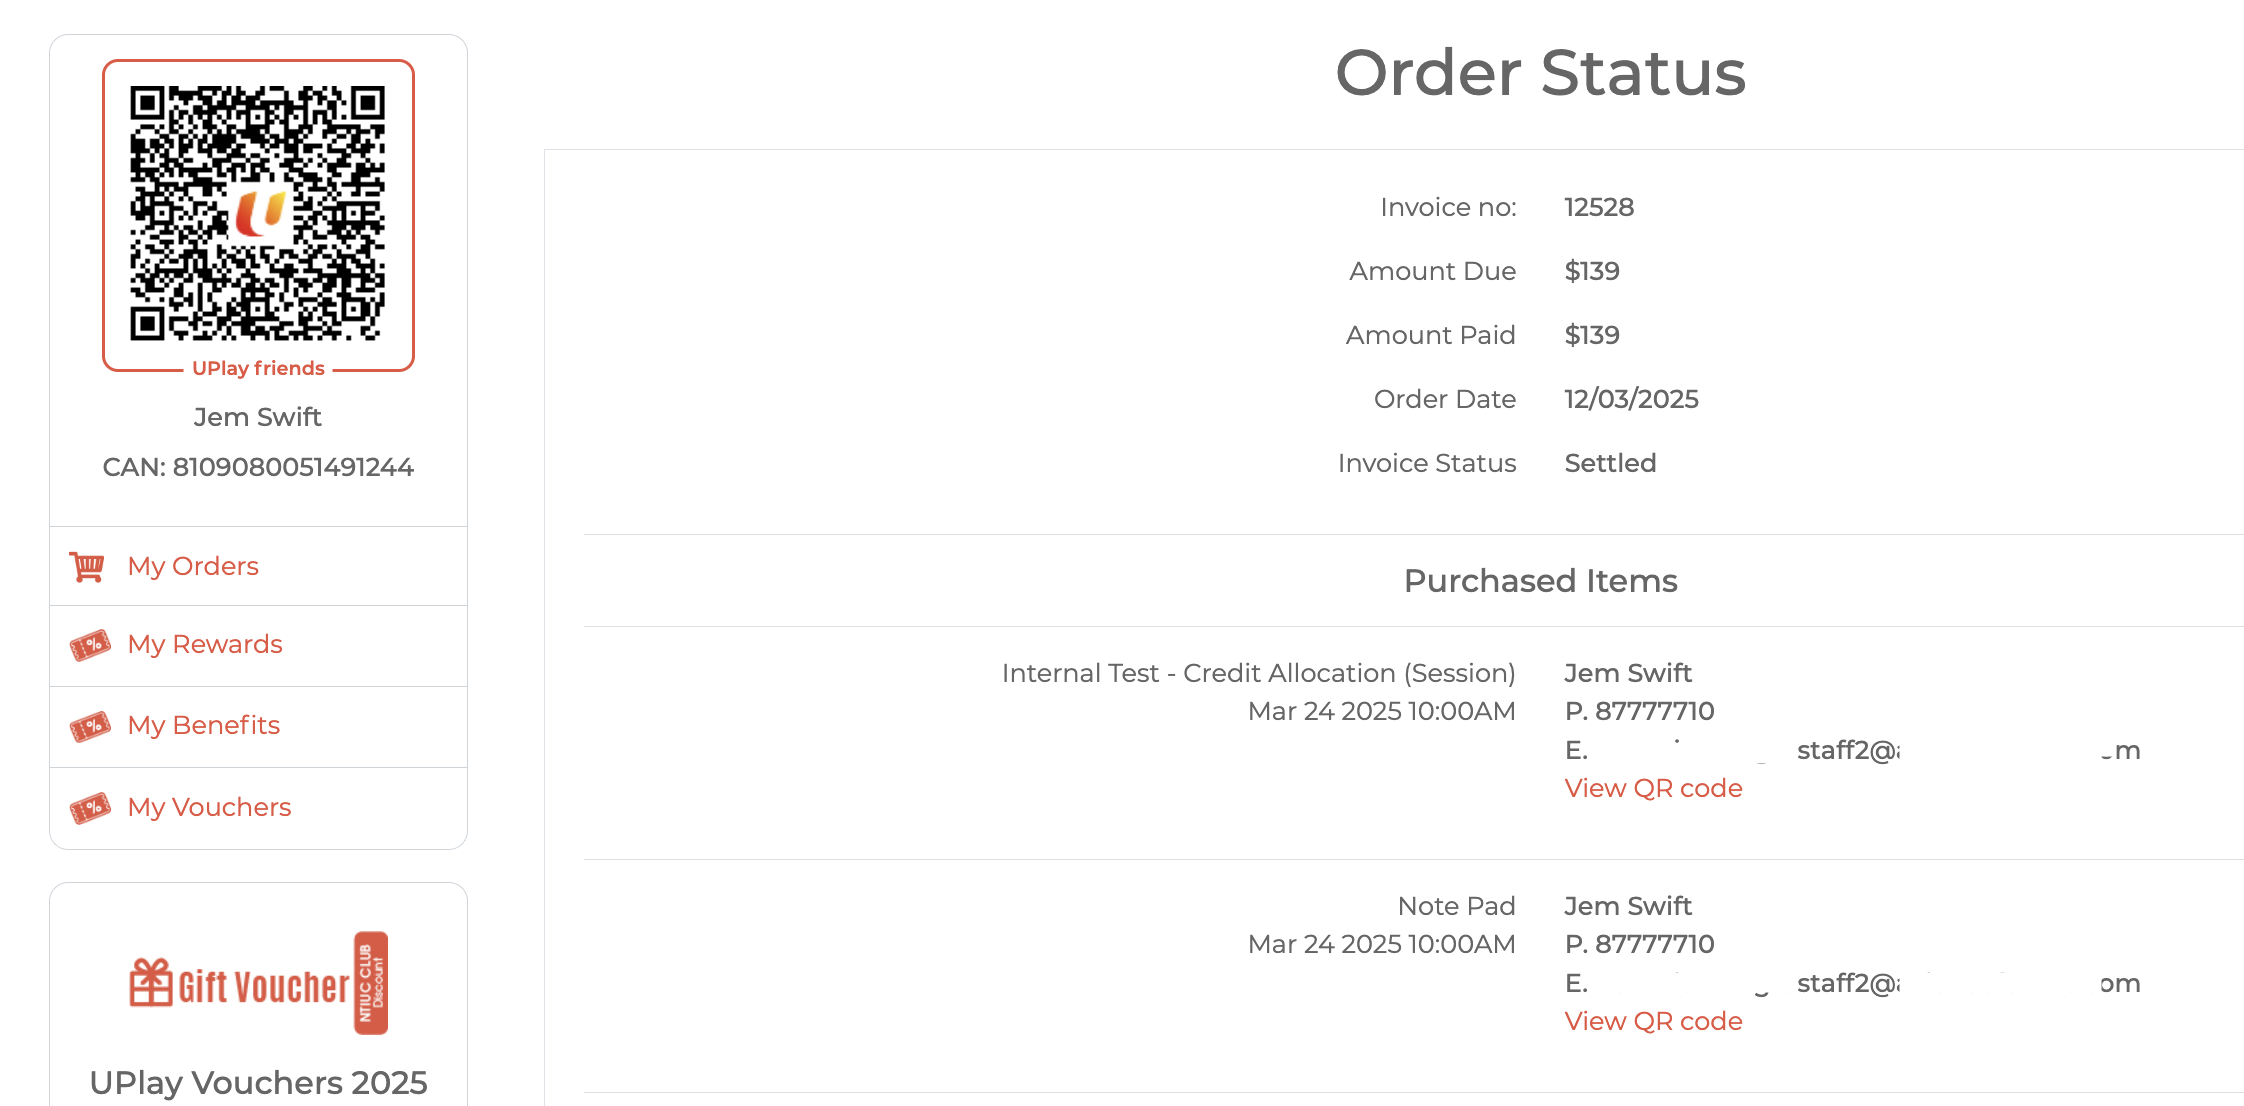Click the CAN number under the profile
2244x1106 pixels.
(258, 467)
